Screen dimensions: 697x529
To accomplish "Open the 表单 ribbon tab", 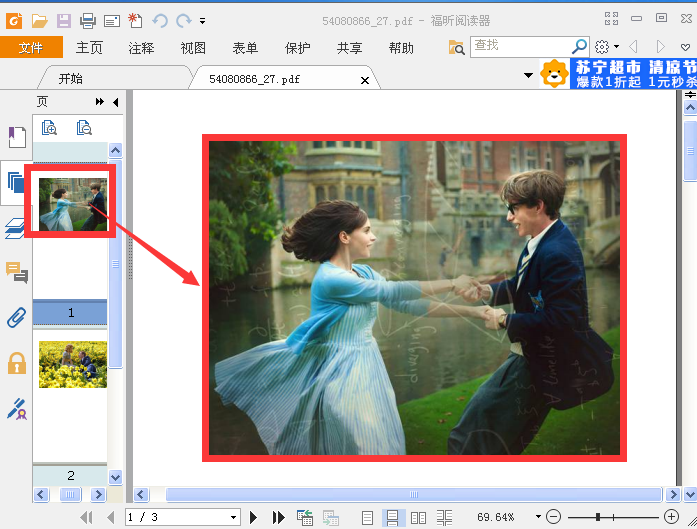I will click(x=245, y=48).
